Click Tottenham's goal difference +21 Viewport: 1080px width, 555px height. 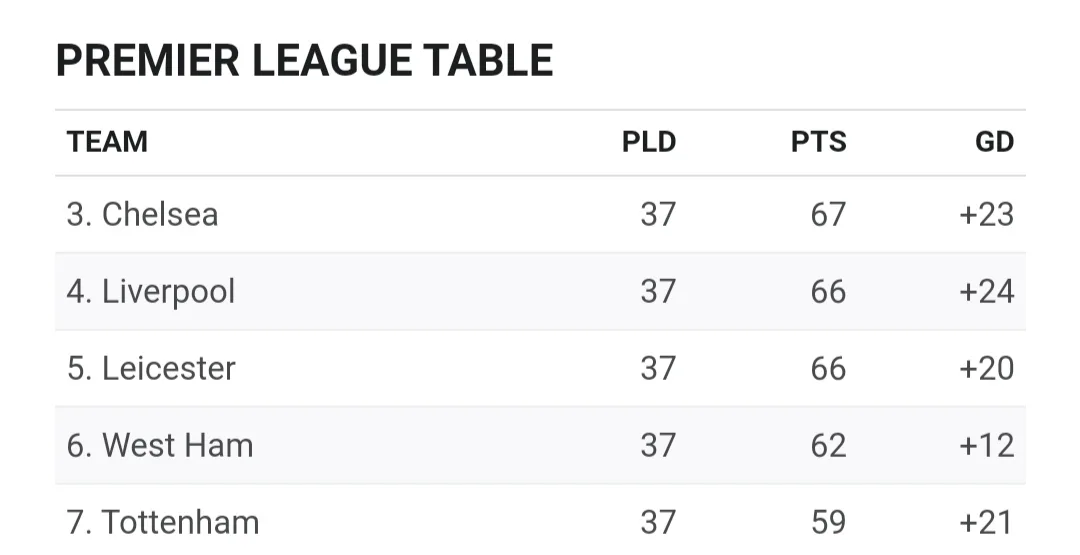(x=986, y=522)
